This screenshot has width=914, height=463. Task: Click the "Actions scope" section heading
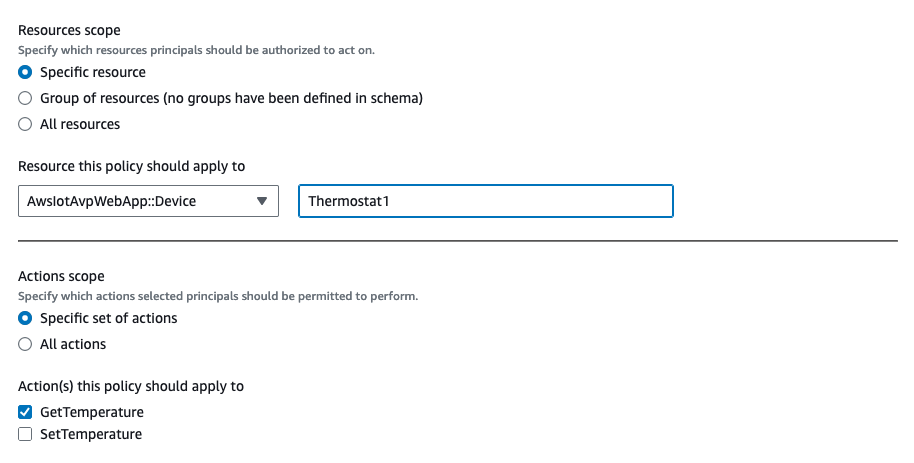pyautogui.click(x=61, y=276)
